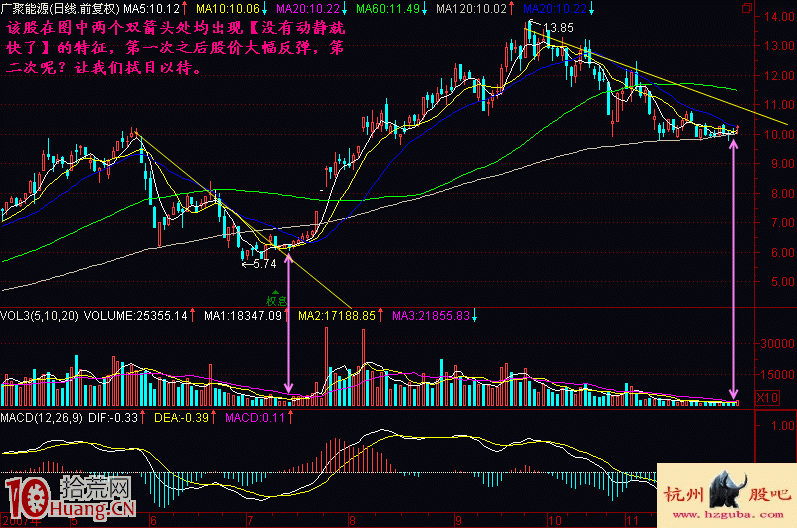The width and height of the screenshot is (797, 528).
Task: Click the 6.00 price axis label
Action: pyautogui.click(x=782, y=252)
